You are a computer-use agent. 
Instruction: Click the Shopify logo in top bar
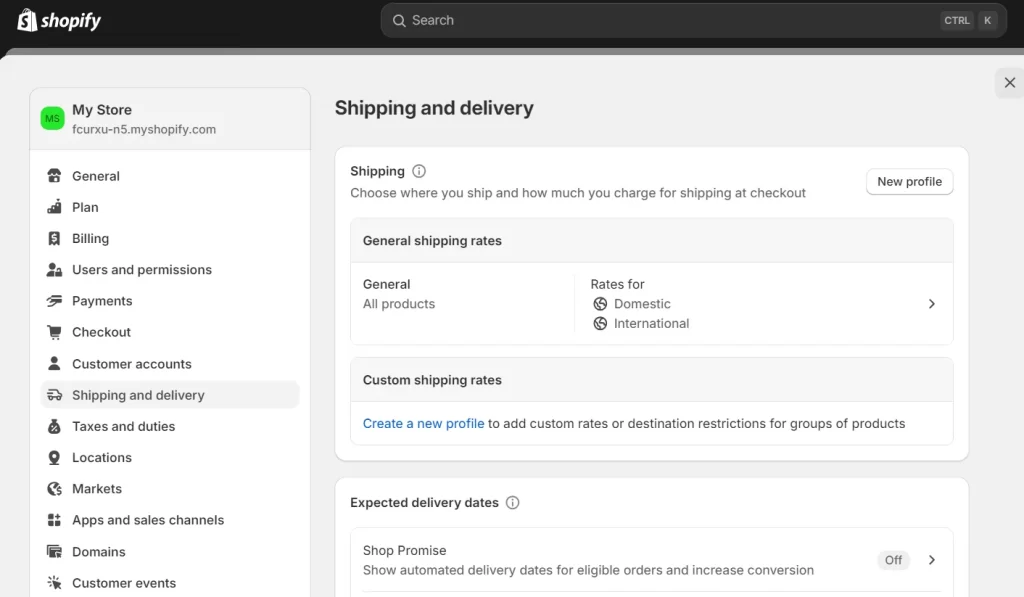tap(59, 20)
